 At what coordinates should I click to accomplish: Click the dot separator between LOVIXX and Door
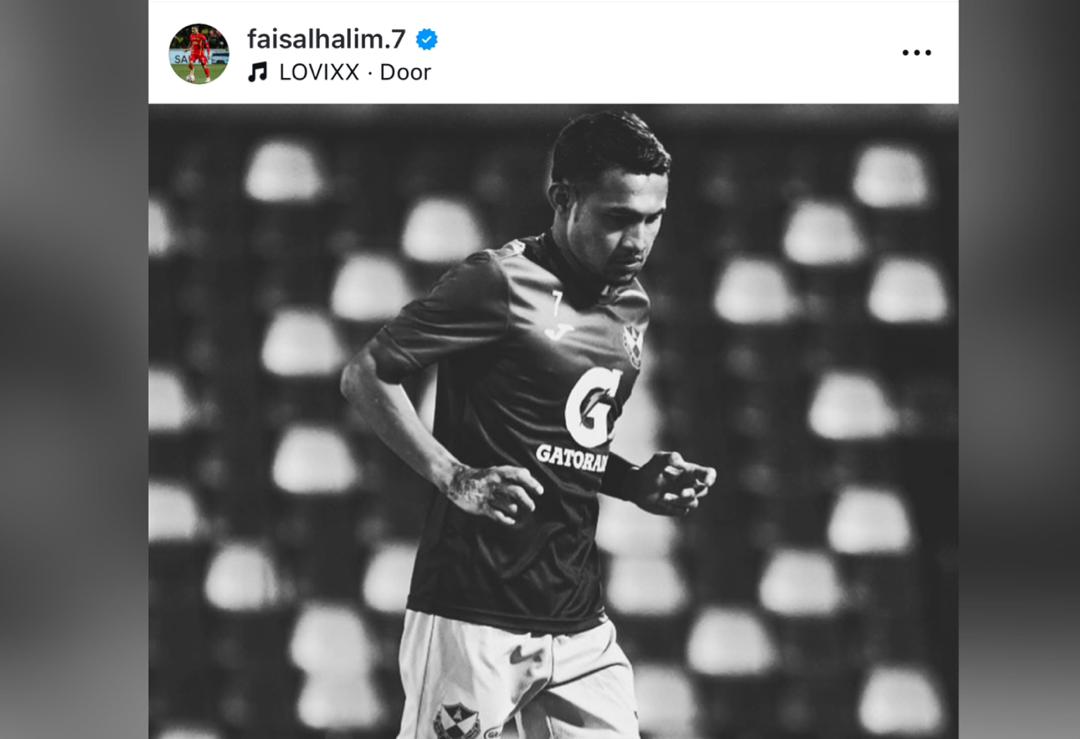click(370, 73)
